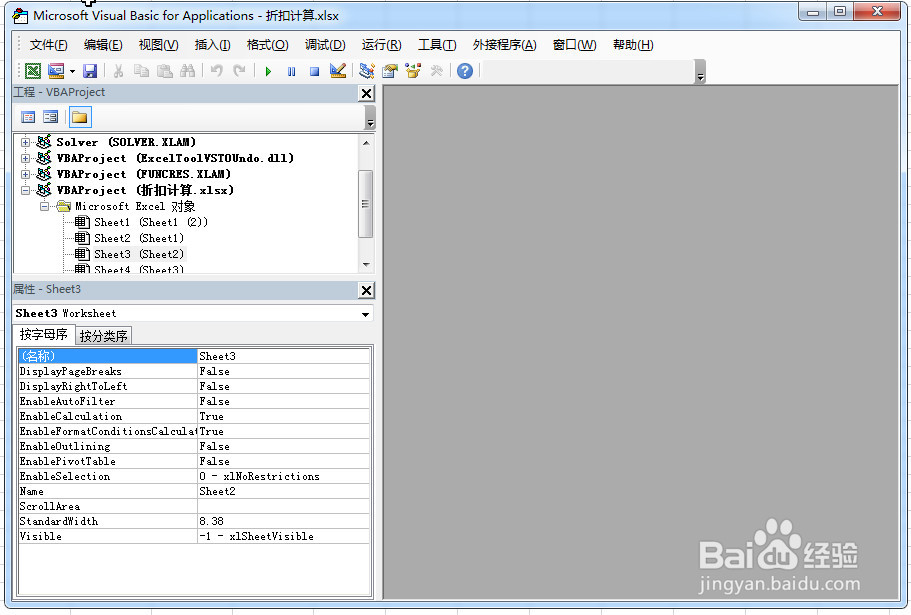Click project tree scrollbar up arrow
911x615 pixels.
365,142
